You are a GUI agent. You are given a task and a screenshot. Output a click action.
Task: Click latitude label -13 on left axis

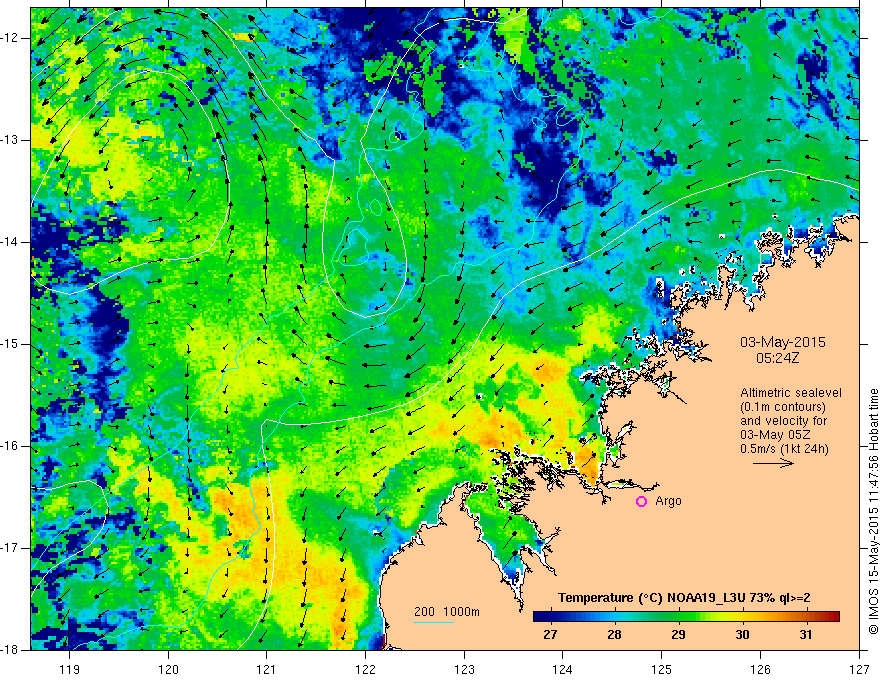tap(10, 140)
